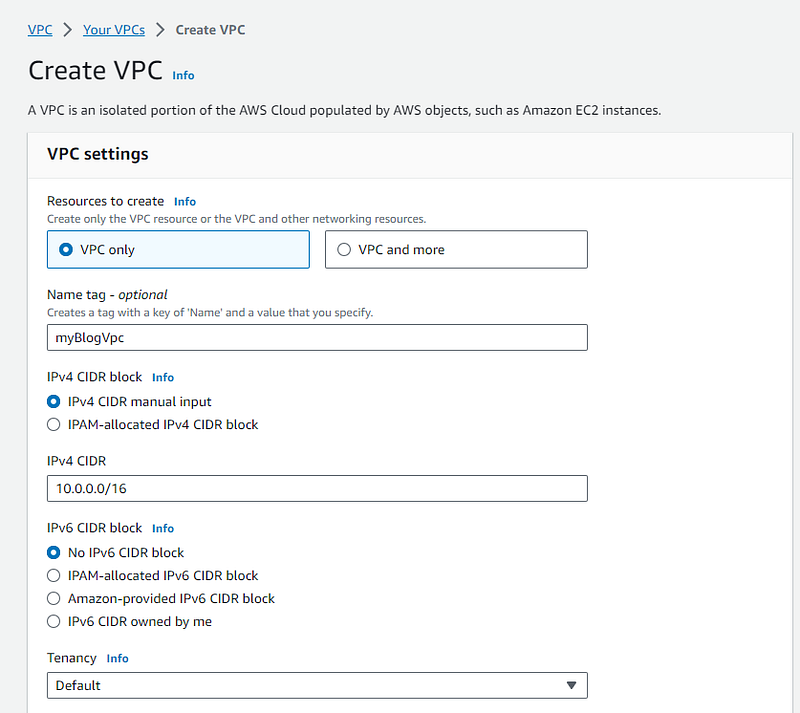Select Amazon-provided IPv6 CIDR block
Viewport: 800px width, 713px height.
point(54,599)
